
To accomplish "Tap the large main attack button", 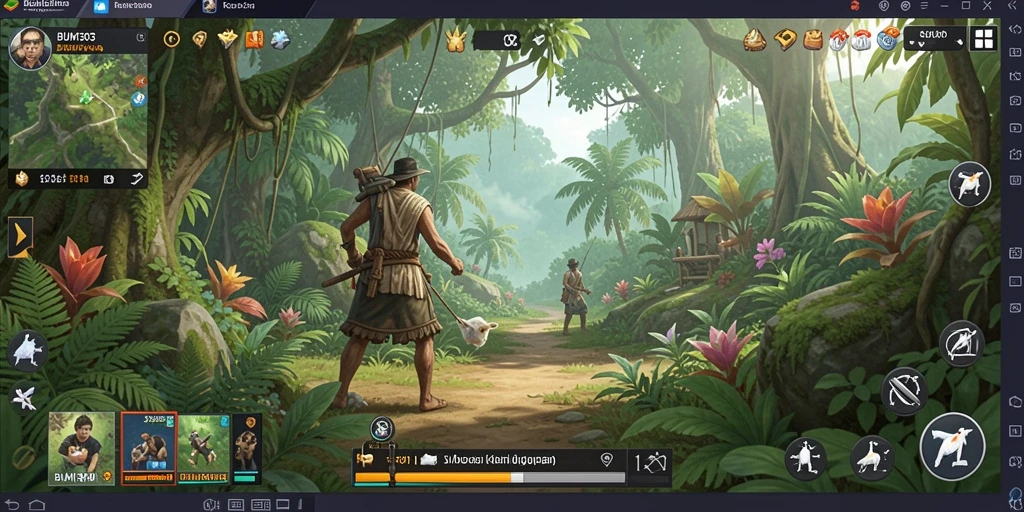I will click(x=952, y=447).
